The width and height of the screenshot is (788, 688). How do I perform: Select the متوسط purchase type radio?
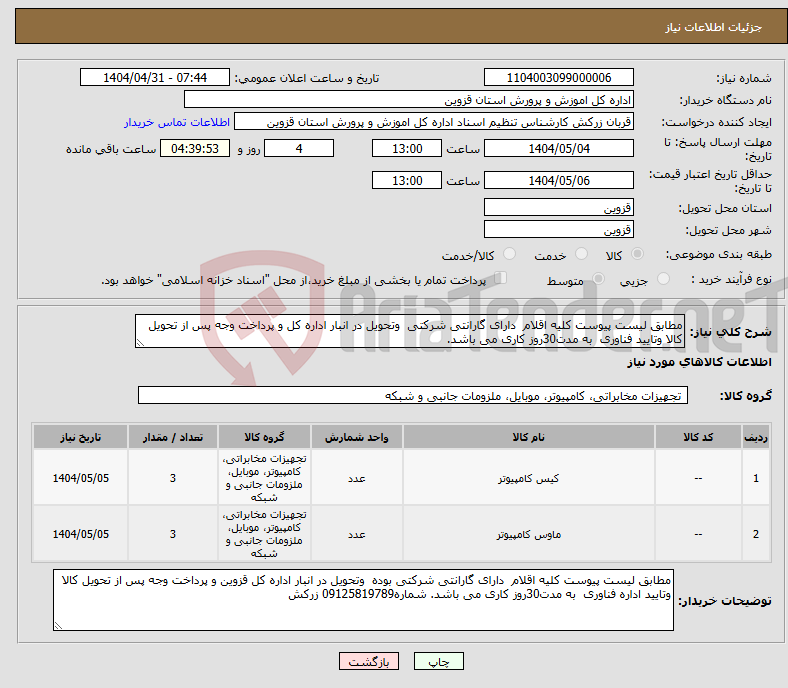coord(598,278)
